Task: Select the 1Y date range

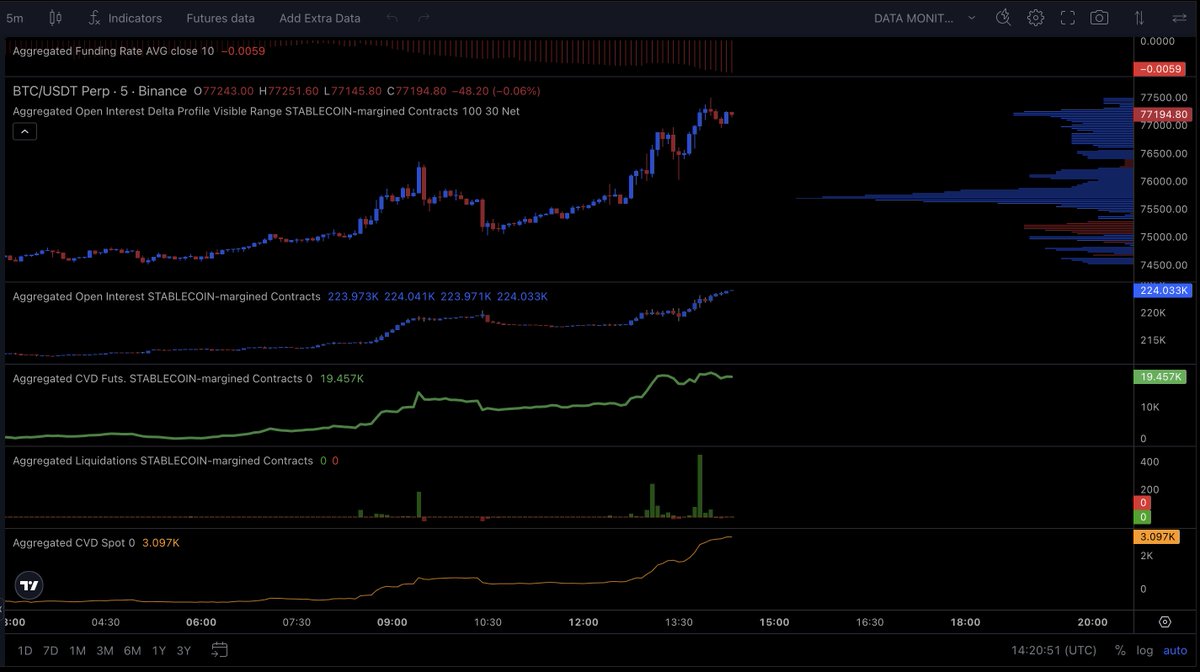Action: tap(158, 650)
